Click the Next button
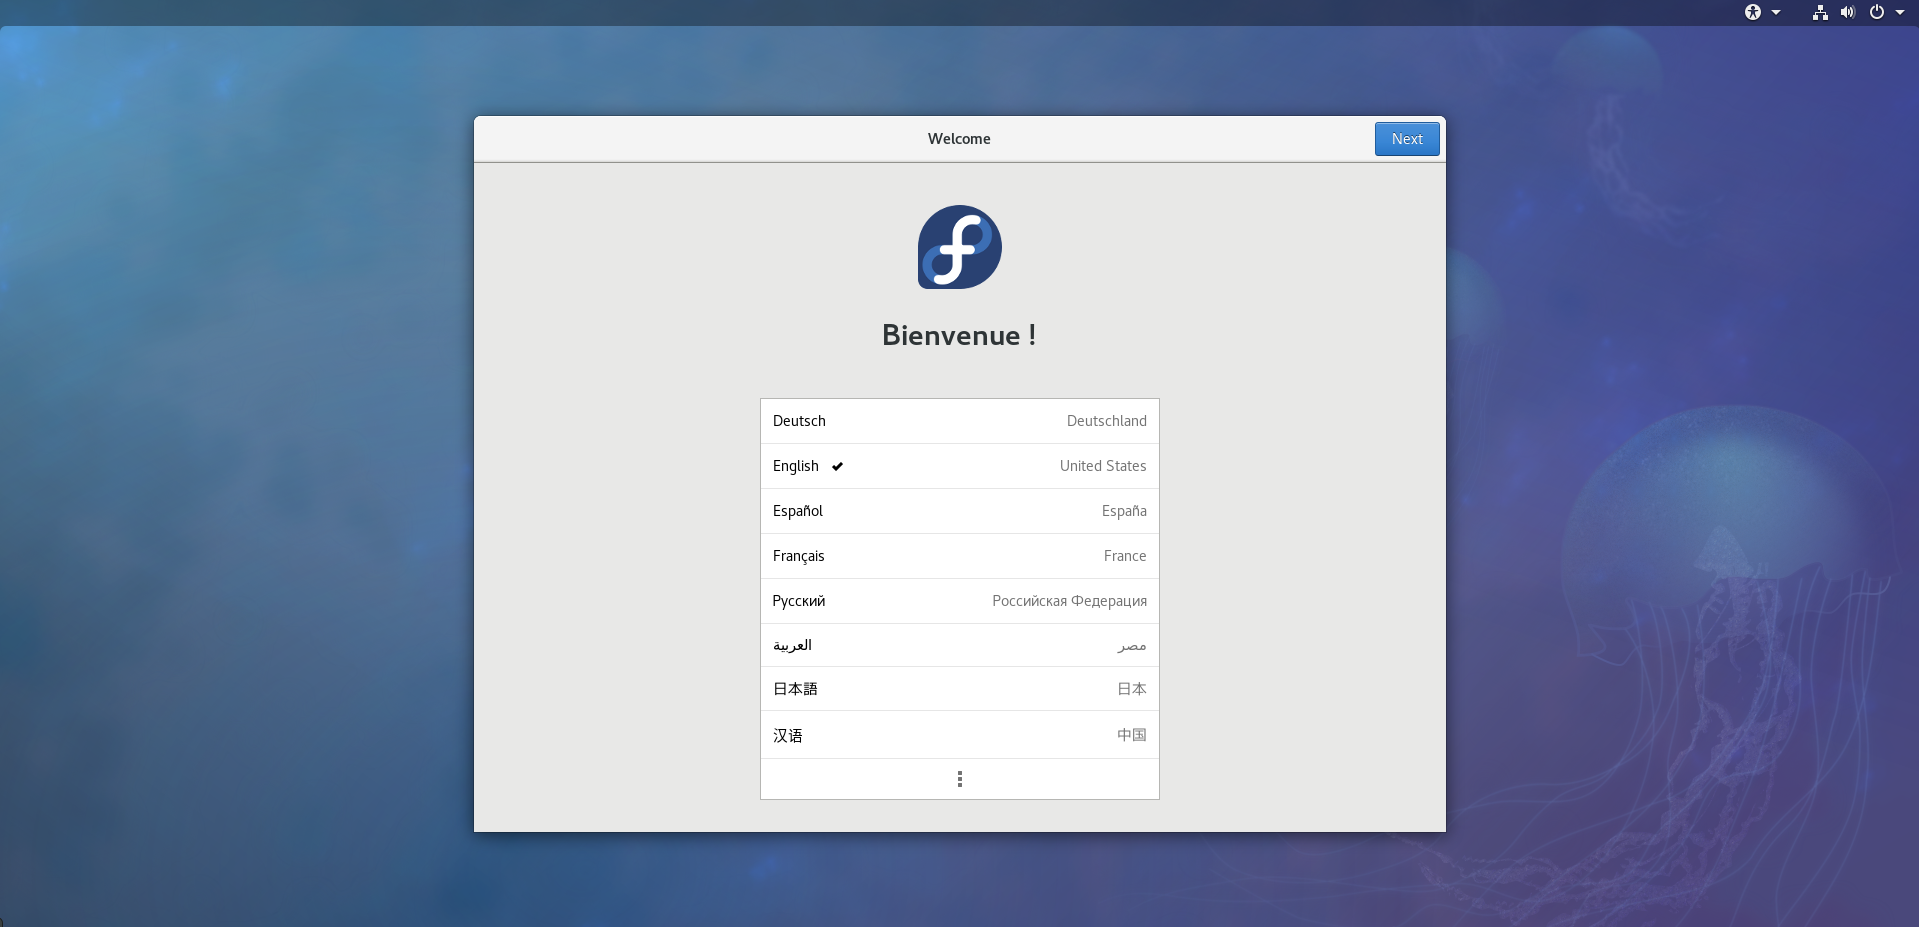Image resolution: width=1919 pixels, height=927 pixels. click(1407, 139)
